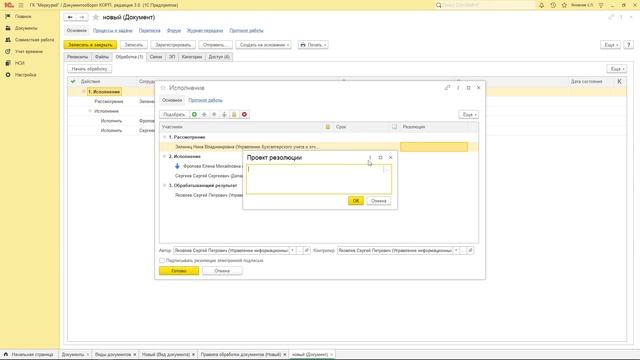Collapse the 1. Рассмотрение group
Screen dimensions: 640x360
165,137
